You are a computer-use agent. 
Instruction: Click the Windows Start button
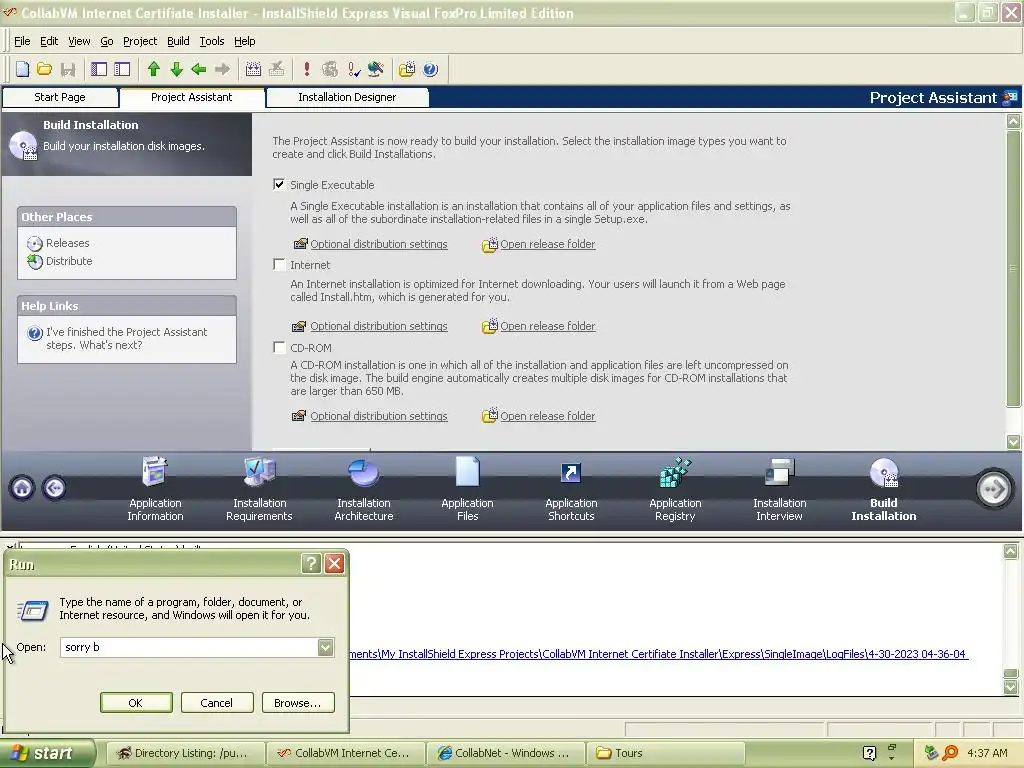[x=47, y=754]
